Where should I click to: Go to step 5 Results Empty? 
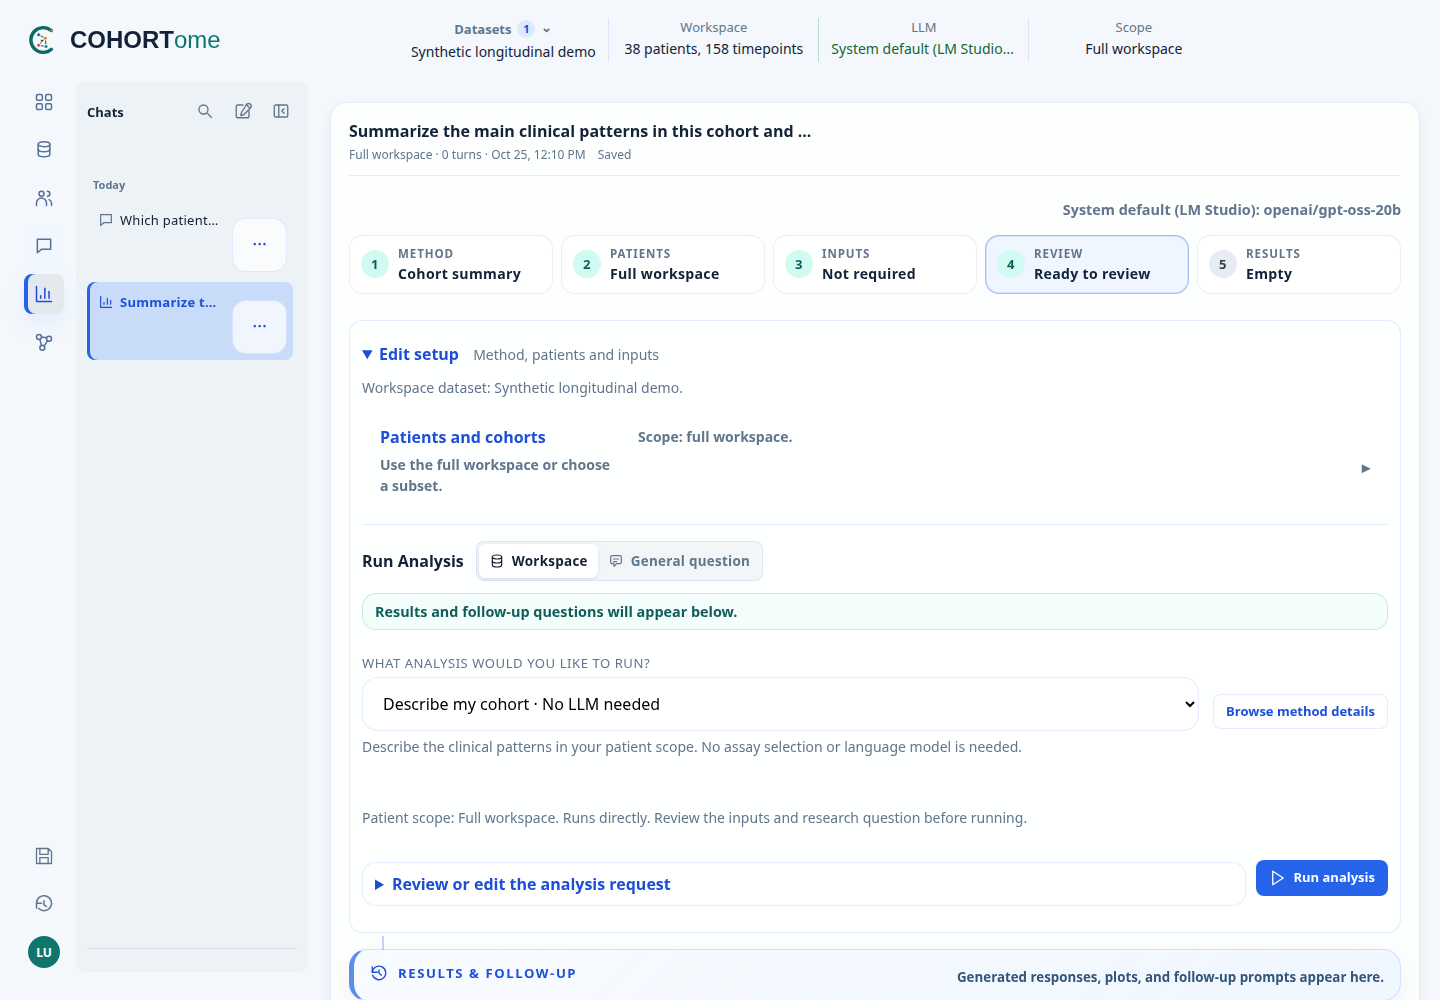pyautogui.click(x=1299, y=265)
